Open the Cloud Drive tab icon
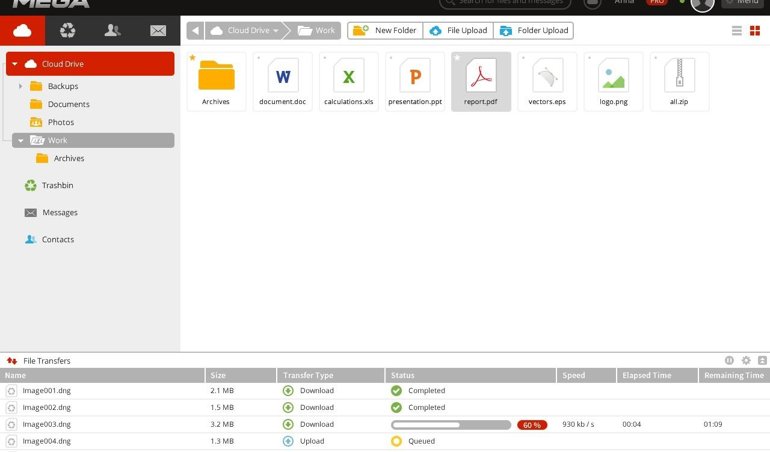Image resolution: width=770 pixels, height=452 pixels. pyautogui.click(x=23, y=30)
